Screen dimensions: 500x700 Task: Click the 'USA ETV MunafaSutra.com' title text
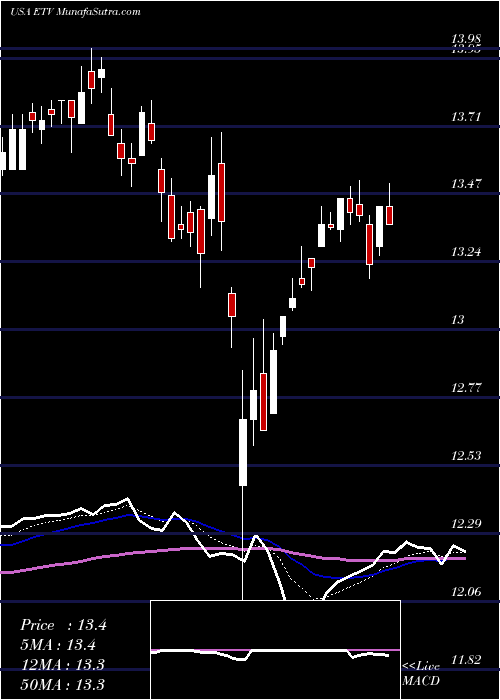[x=75, y=12]
